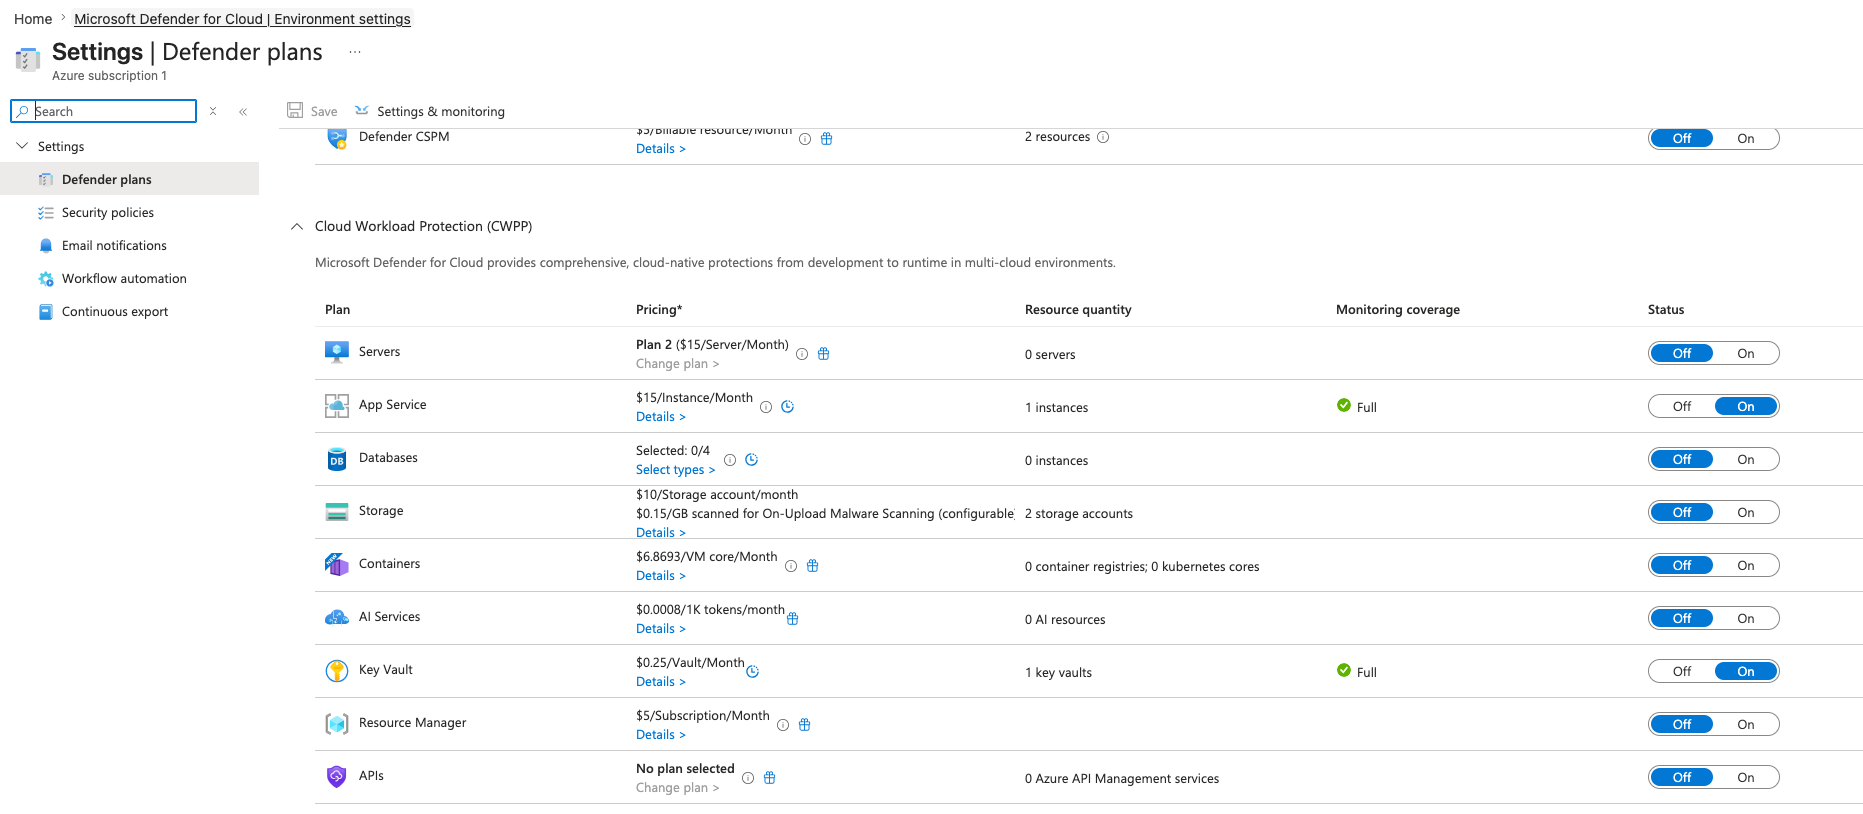Turn off the App Service plan
1863x814 pixels.
click(x=1682, y=406)
